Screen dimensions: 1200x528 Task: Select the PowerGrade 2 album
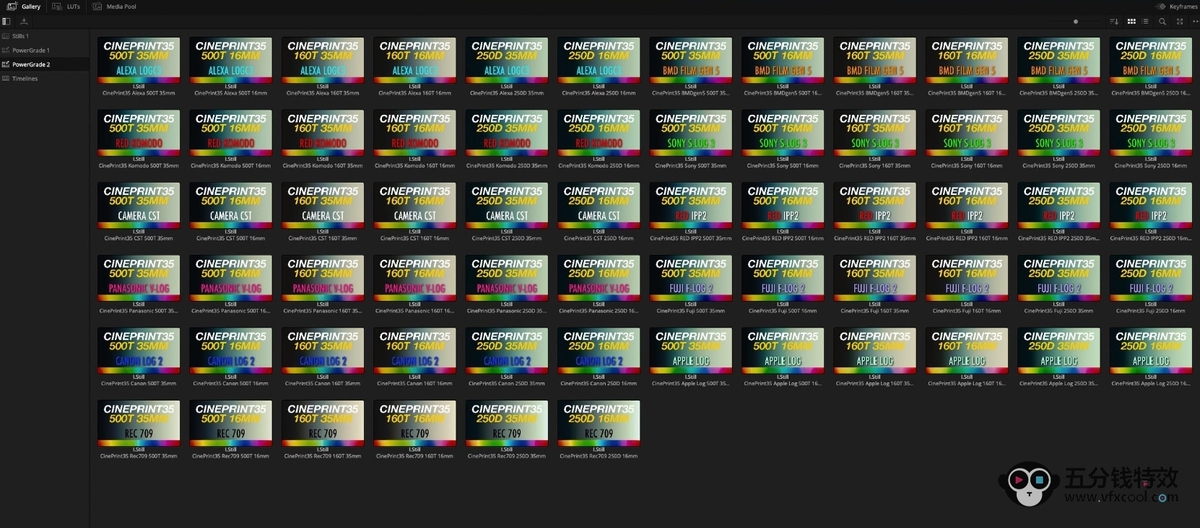point(45,64)
